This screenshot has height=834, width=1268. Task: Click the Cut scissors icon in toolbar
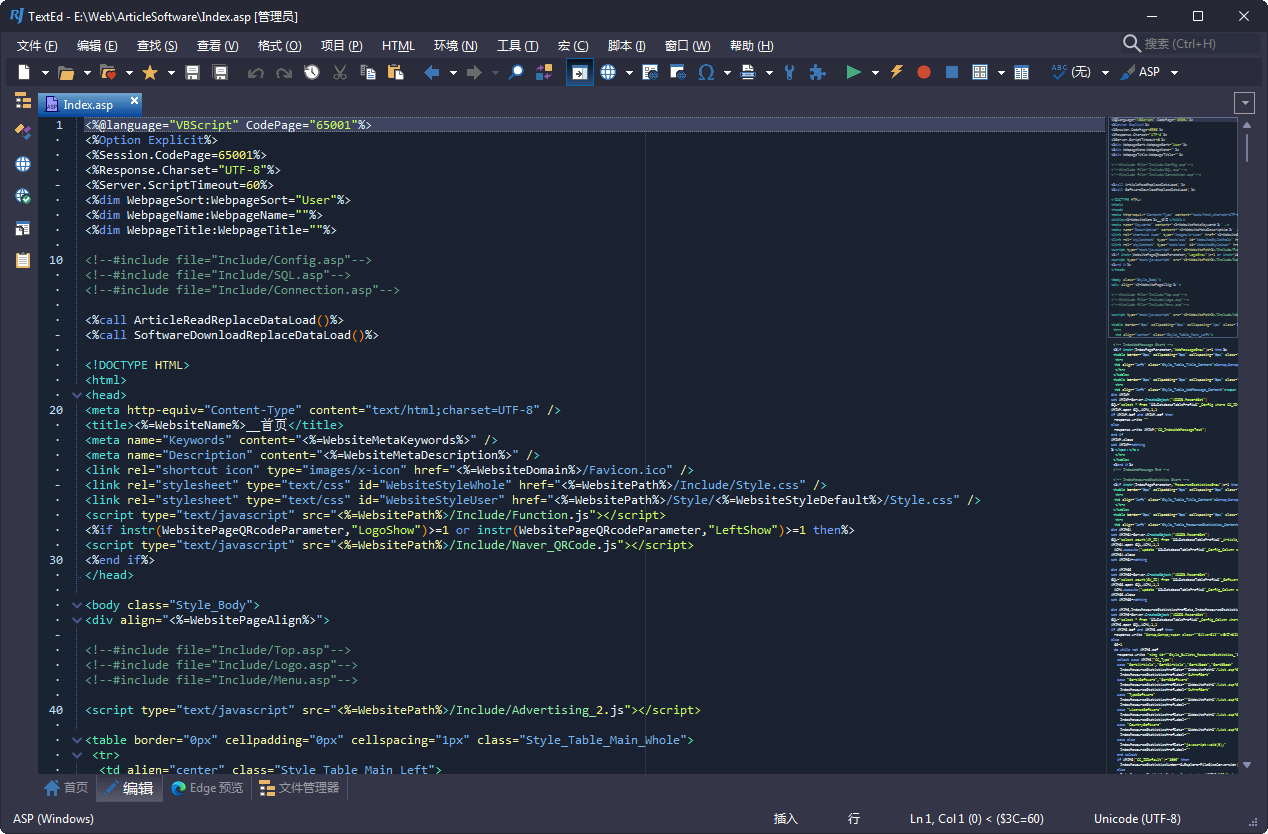[340, 72]
